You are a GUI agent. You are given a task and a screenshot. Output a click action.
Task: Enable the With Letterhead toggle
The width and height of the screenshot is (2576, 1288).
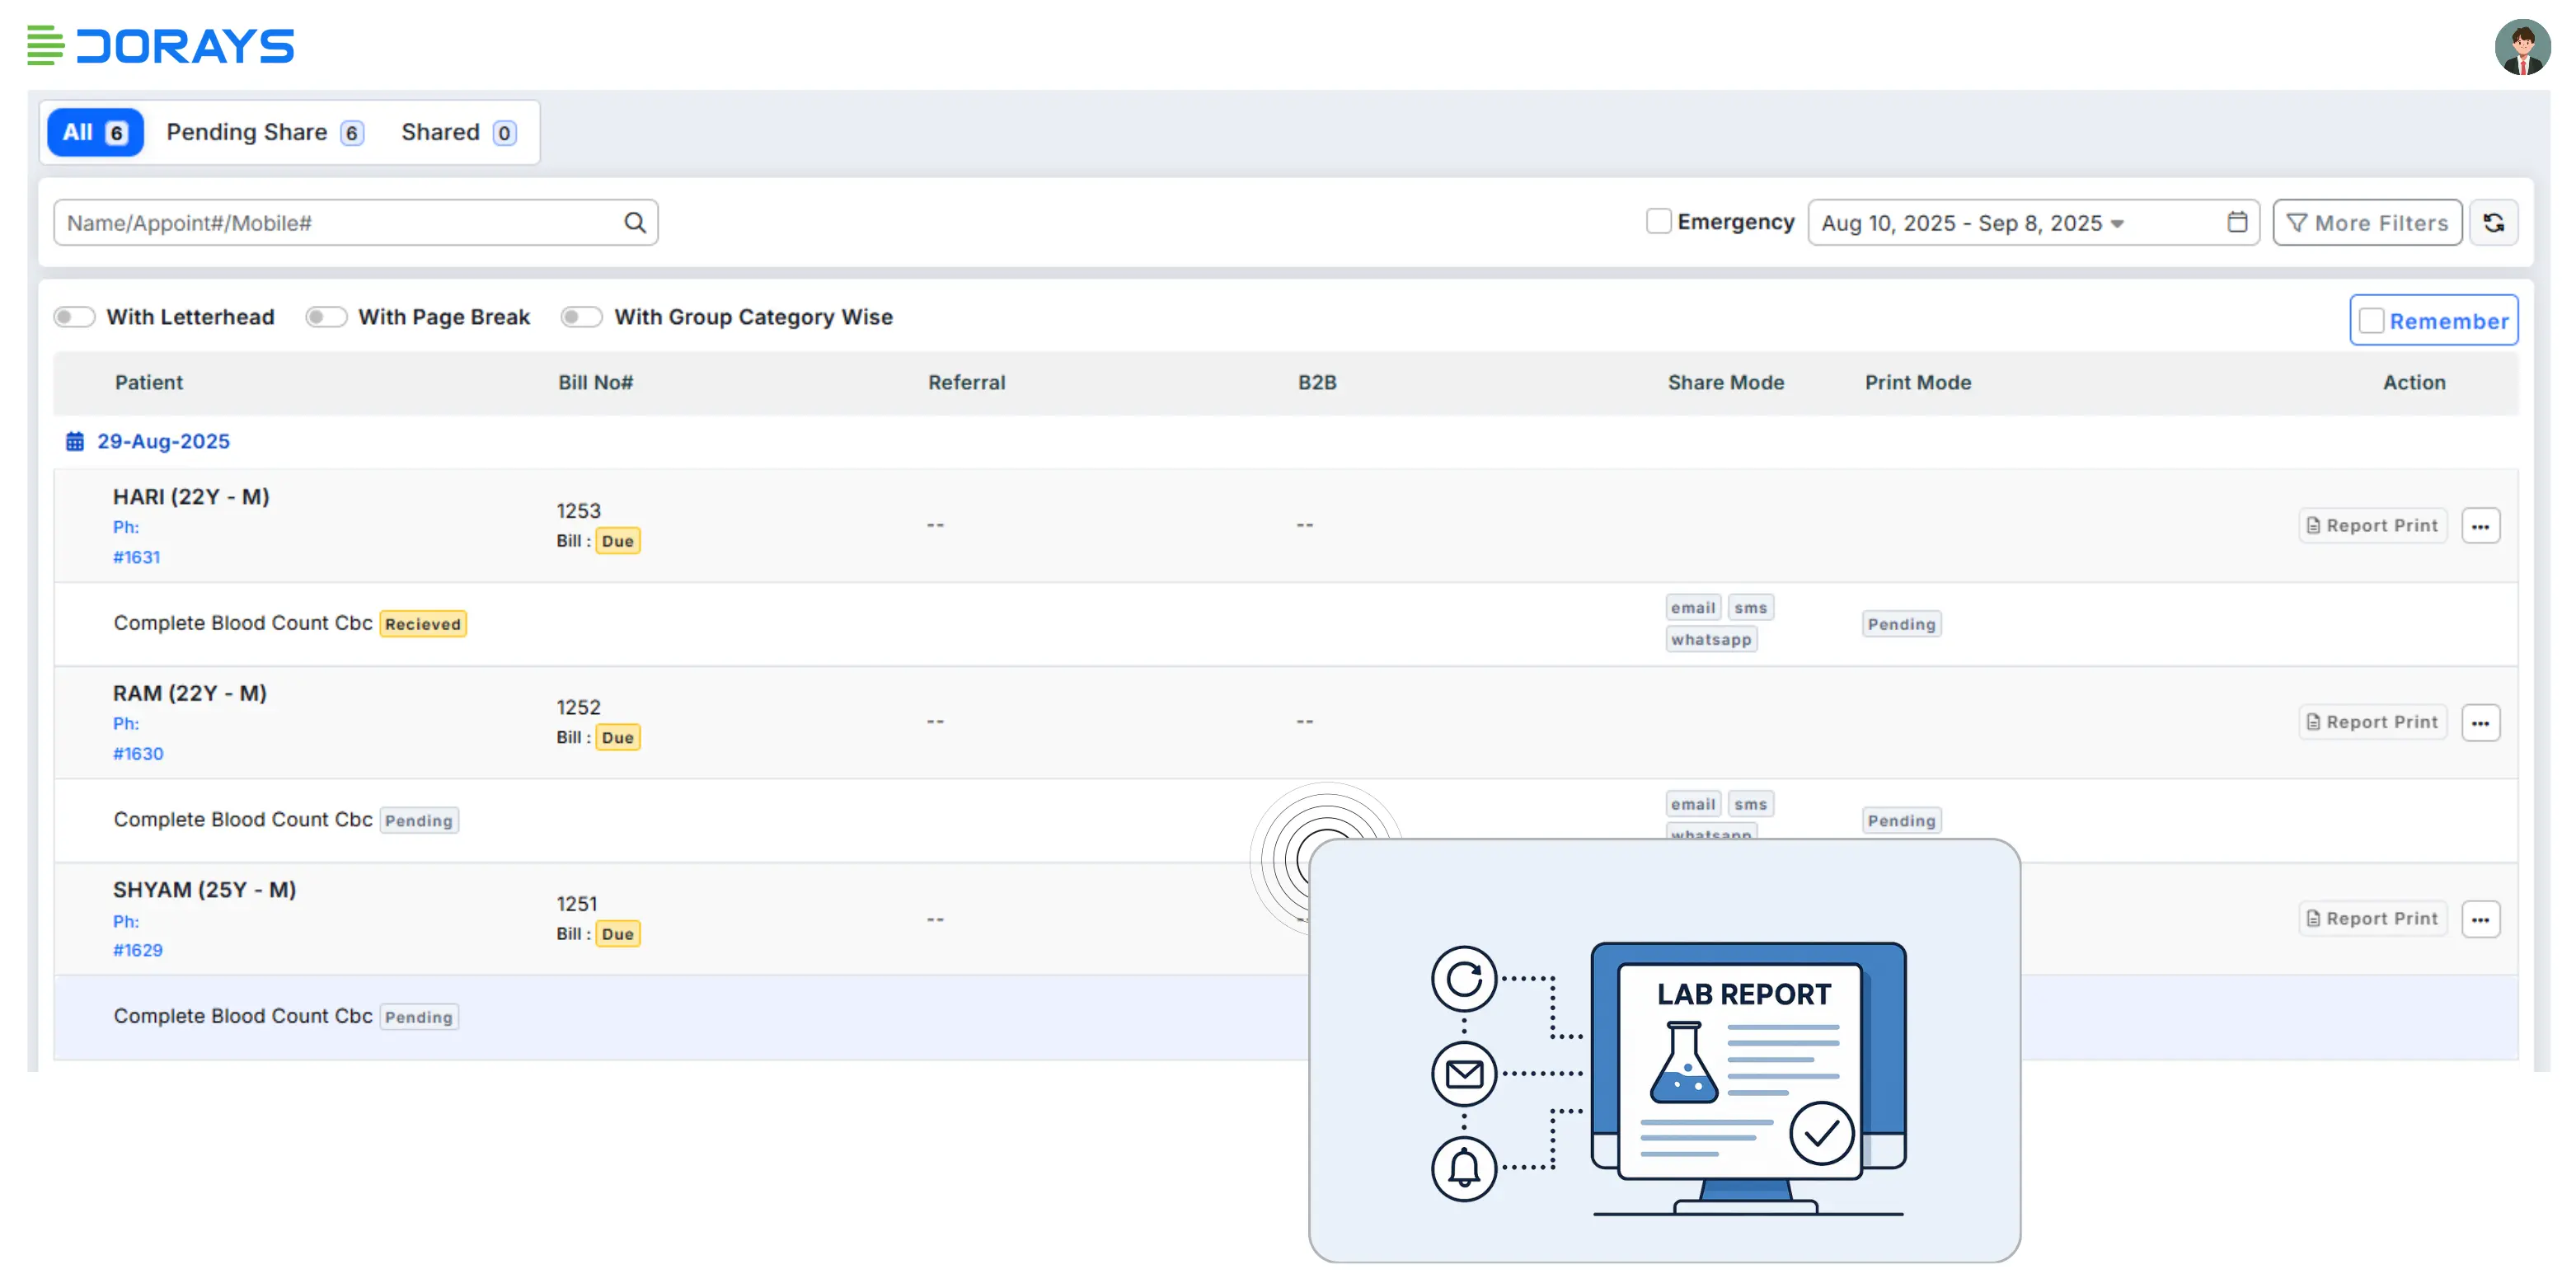click(74, 317)
